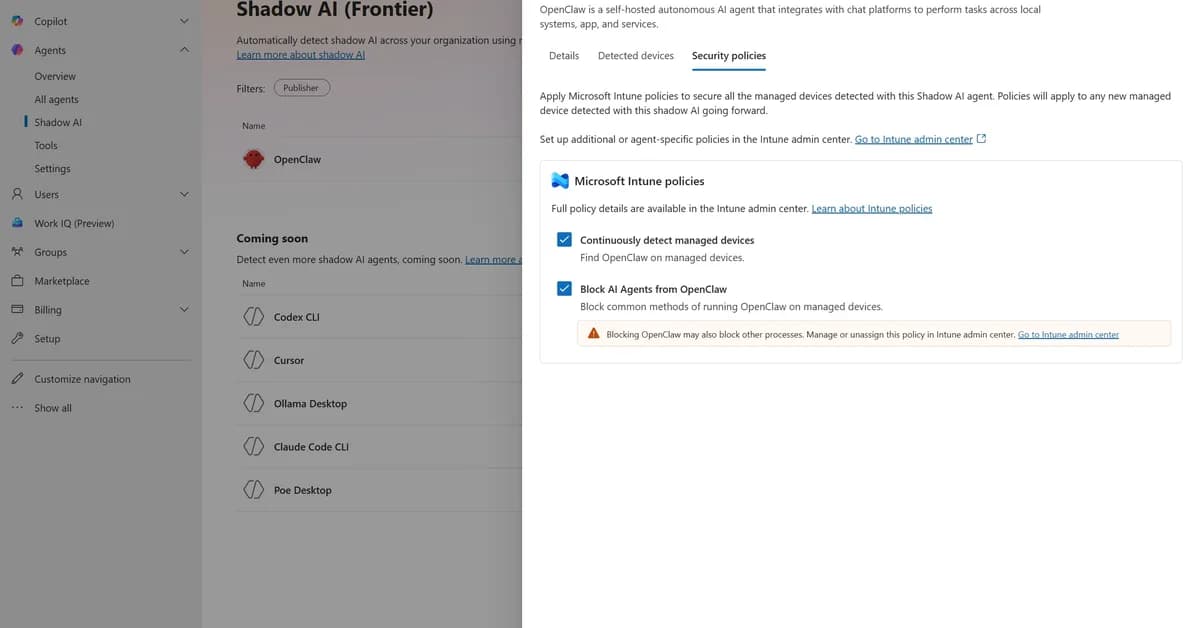Click Setup navigation label
The height and width of the screenshot is (628, 1200).
47,339
